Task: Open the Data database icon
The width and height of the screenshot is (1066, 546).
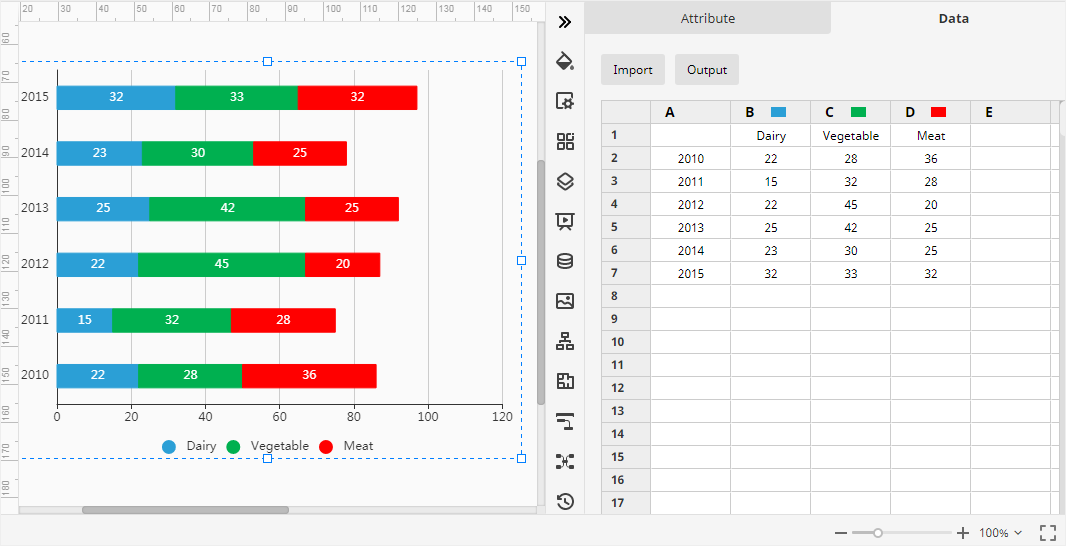Action: (x=565, y=261)
